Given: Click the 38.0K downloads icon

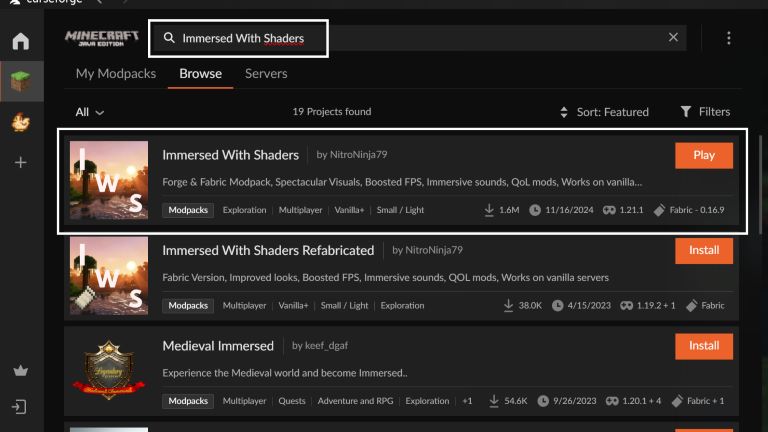Looking at the screenshot, I should click(x=508, y=306).
